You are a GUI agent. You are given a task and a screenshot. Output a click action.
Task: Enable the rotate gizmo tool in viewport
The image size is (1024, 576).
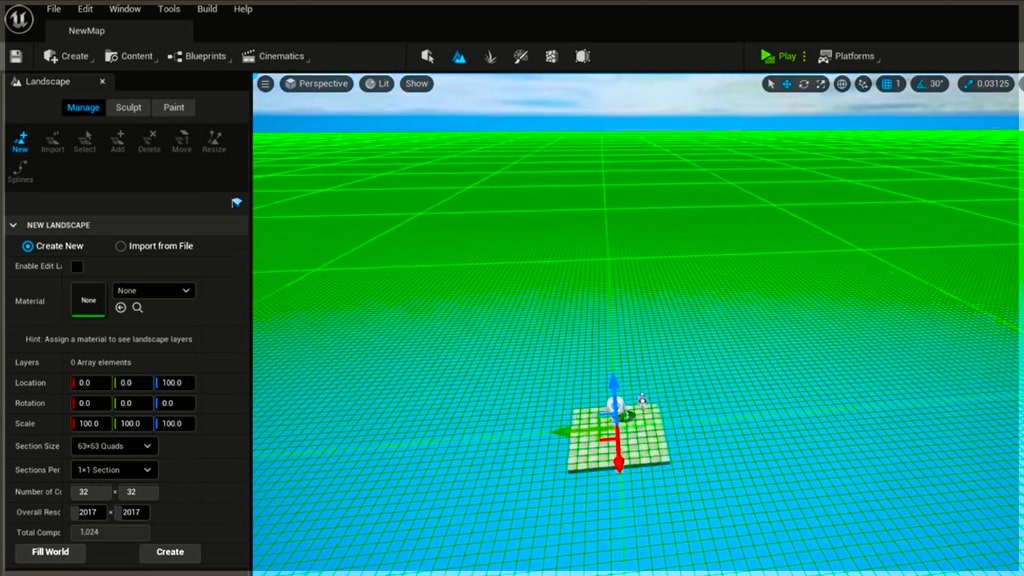coord(804,84)
